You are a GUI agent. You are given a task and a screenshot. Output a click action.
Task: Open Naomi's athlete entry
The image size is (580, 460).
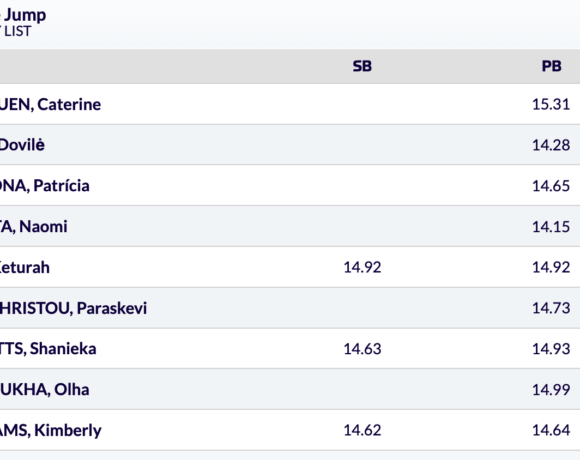[x=34, y=226]
